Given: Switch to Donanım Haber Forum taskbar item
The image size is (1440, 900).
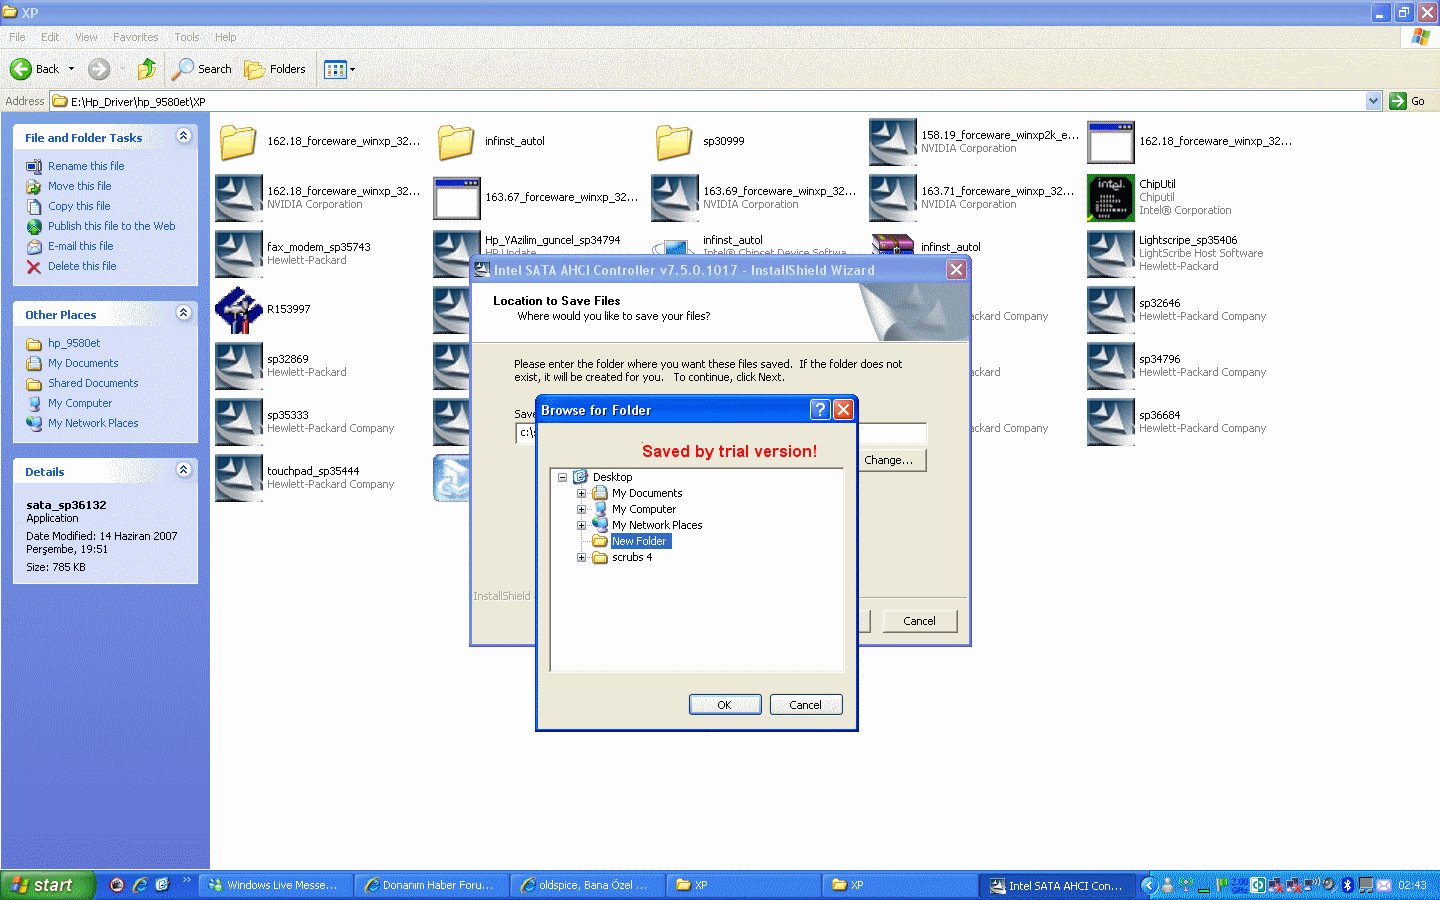Looking at the screenshot, I should coord(430,885).
